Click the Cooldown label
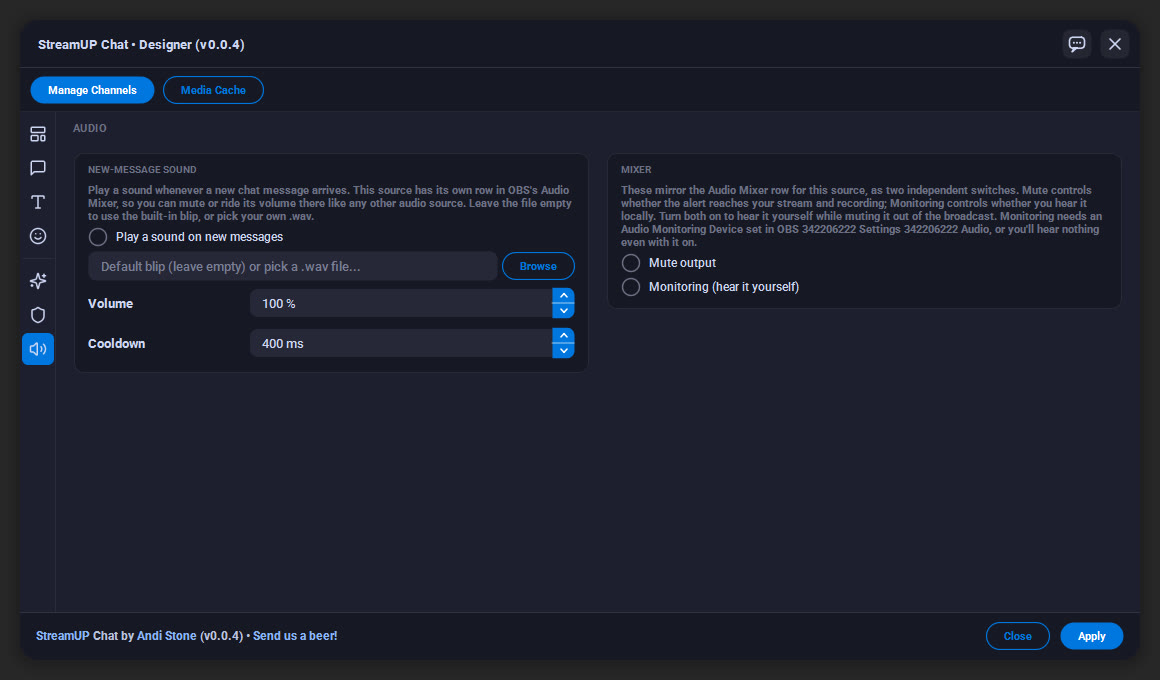Screen dimensions: 1160x680 coord(116,343)
